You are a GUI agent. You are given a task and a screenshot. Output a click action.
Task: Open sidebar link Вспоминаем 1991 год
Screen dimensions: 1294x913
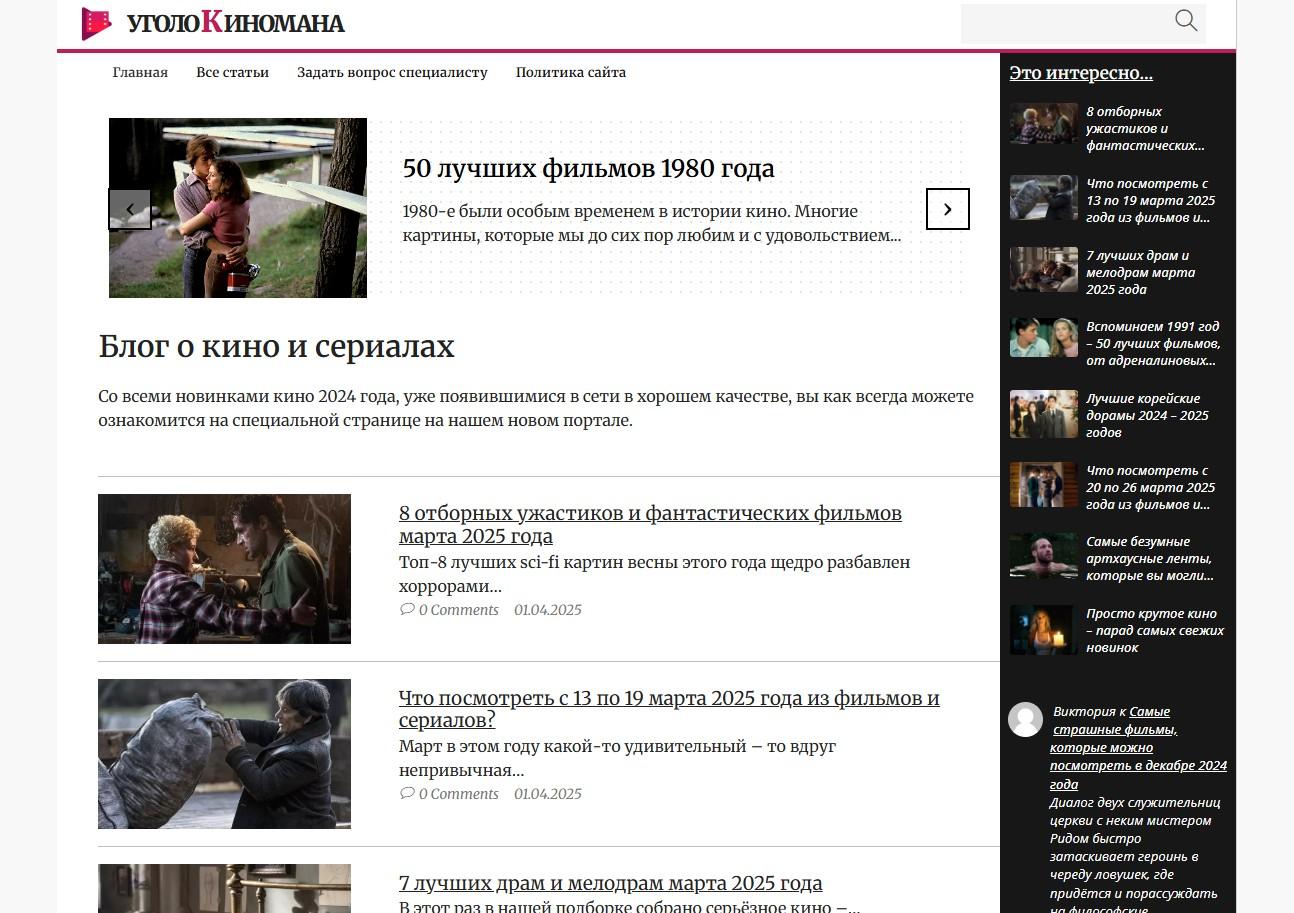(x=1153, y=343)
